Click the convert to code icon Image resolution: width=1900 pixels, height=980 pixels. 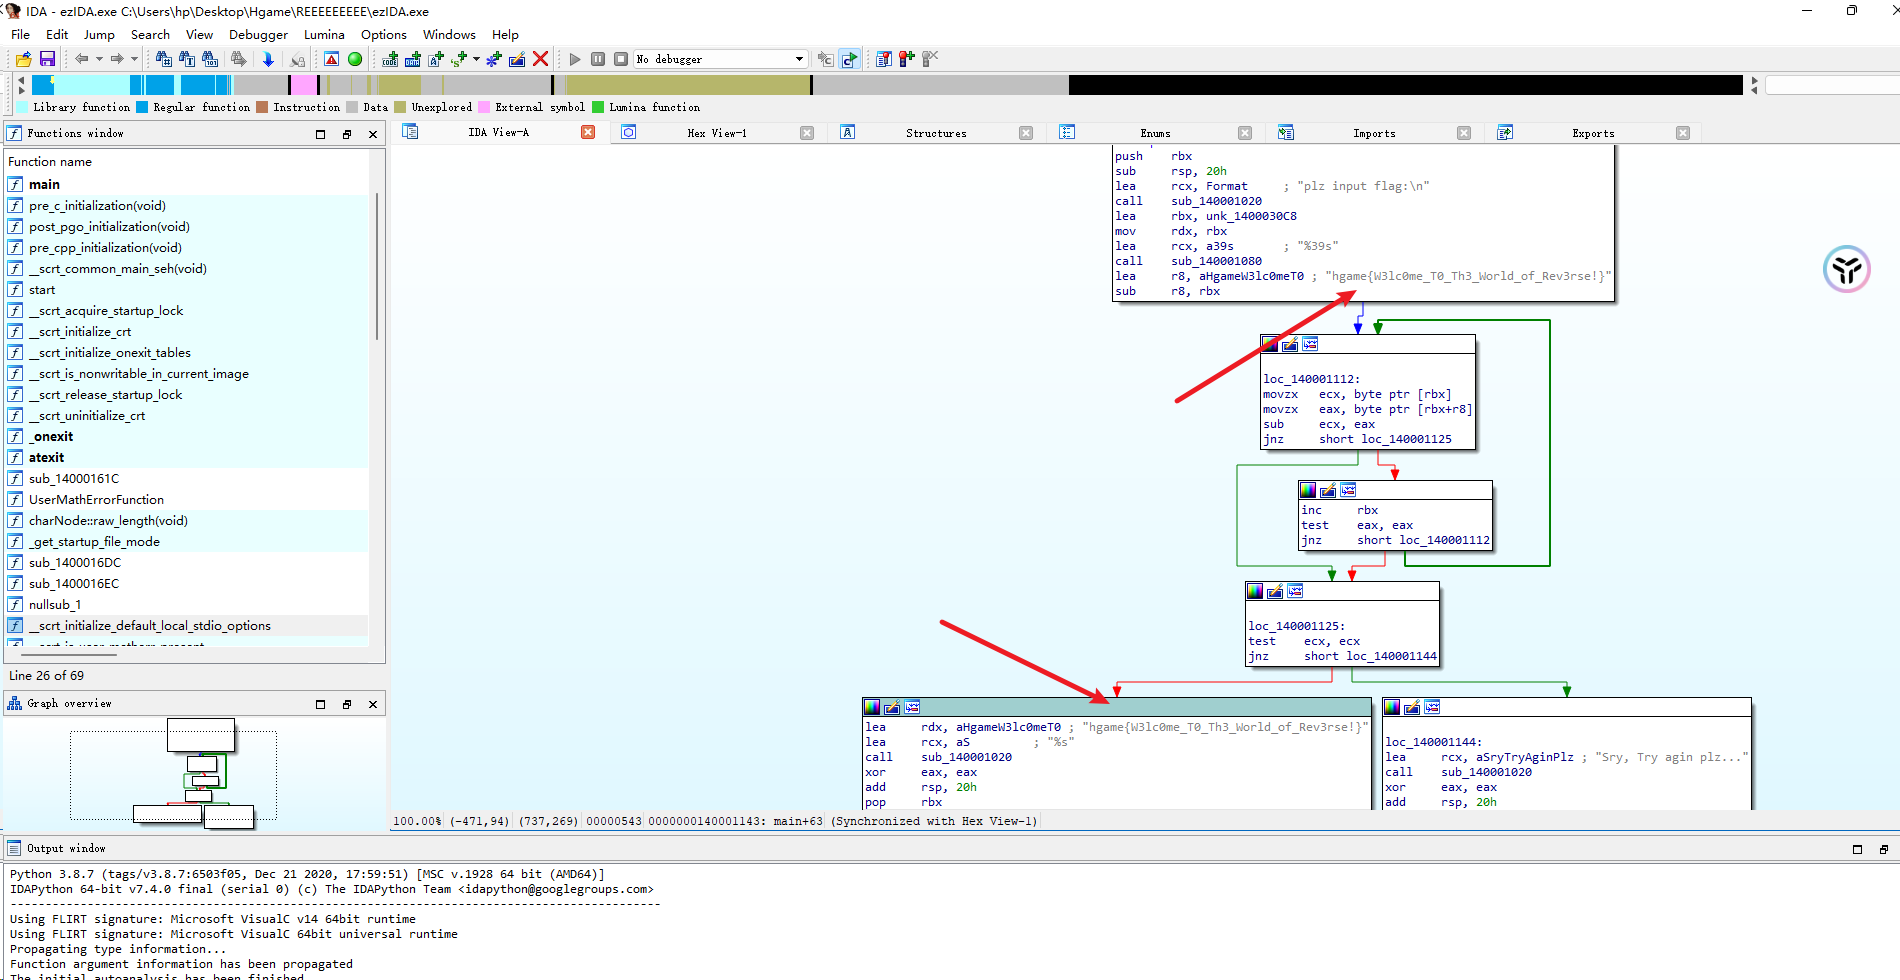[x=390, y=59]
